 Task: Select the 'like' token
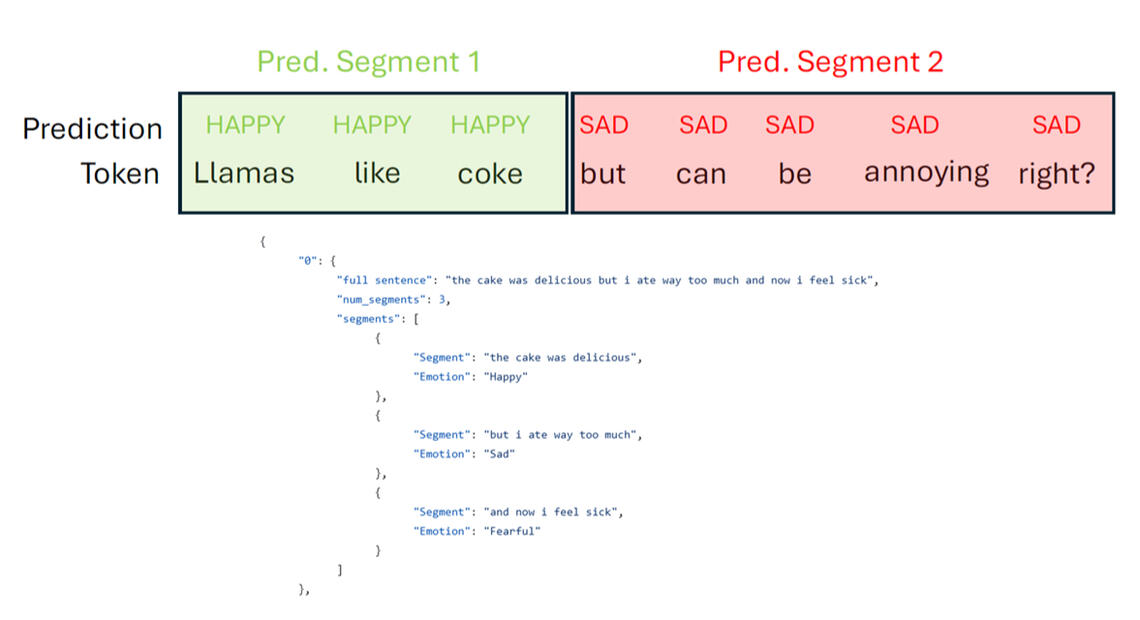(x=377, y=173)
